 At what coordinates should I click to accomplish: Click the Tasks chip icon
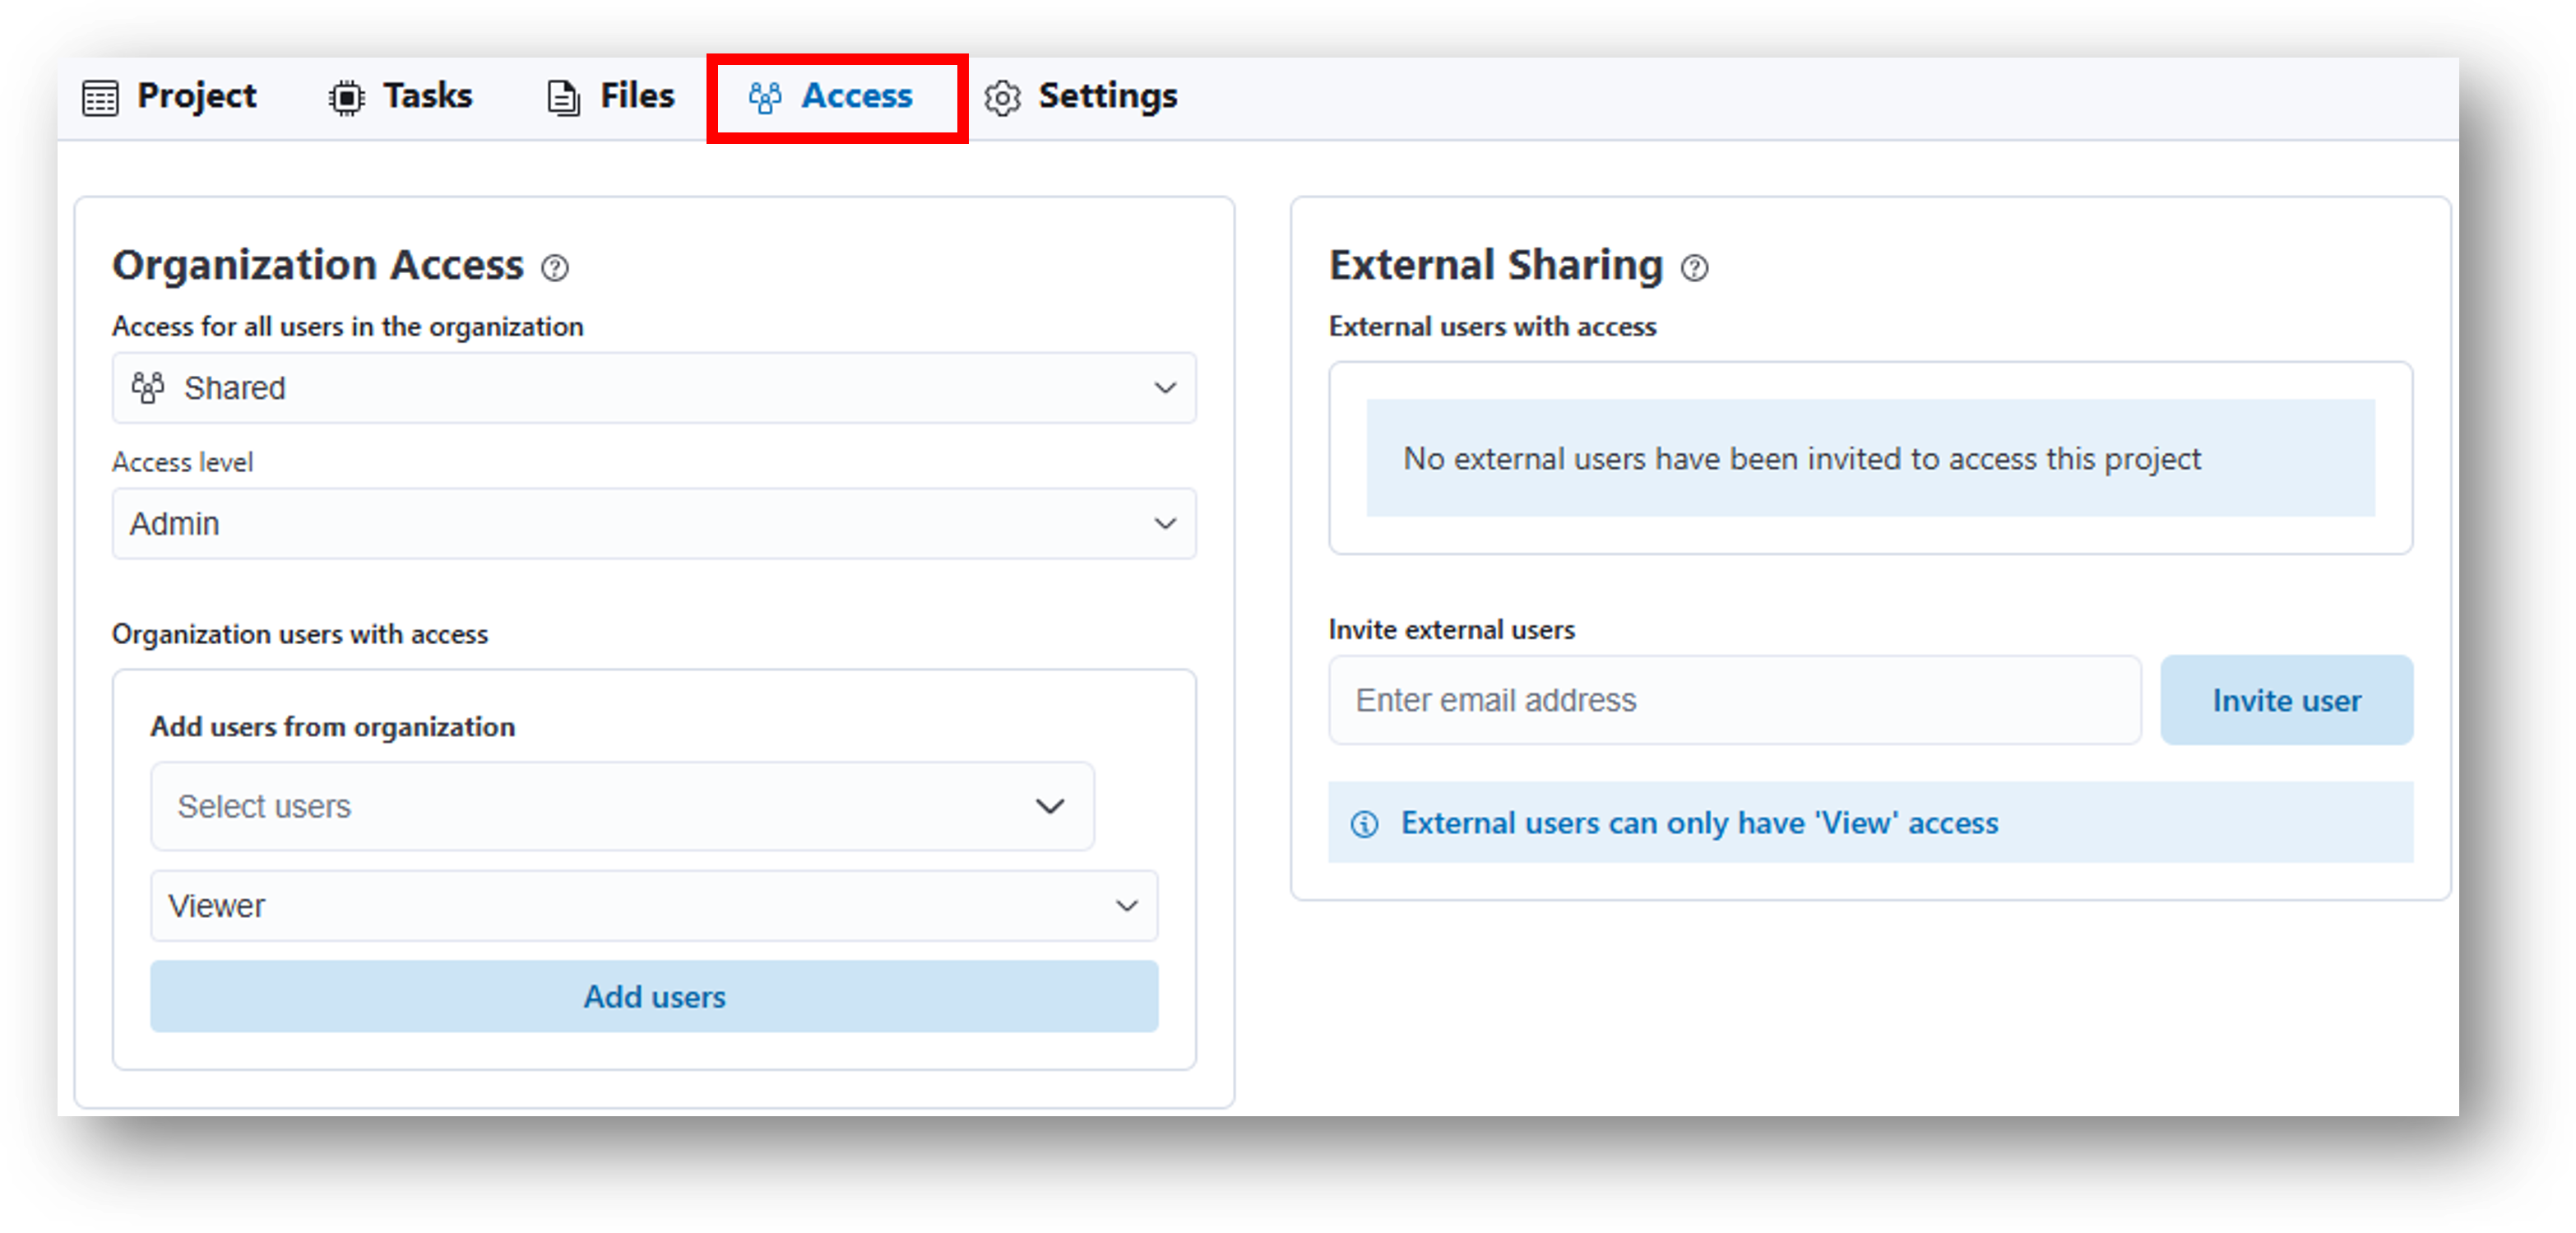(x=346, y=98)
